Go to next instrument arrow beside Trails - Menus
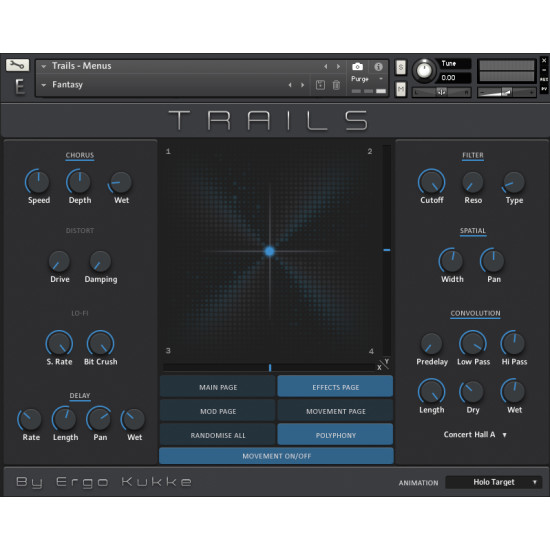Screen dimensions: 550x550 tap(338, 66)
